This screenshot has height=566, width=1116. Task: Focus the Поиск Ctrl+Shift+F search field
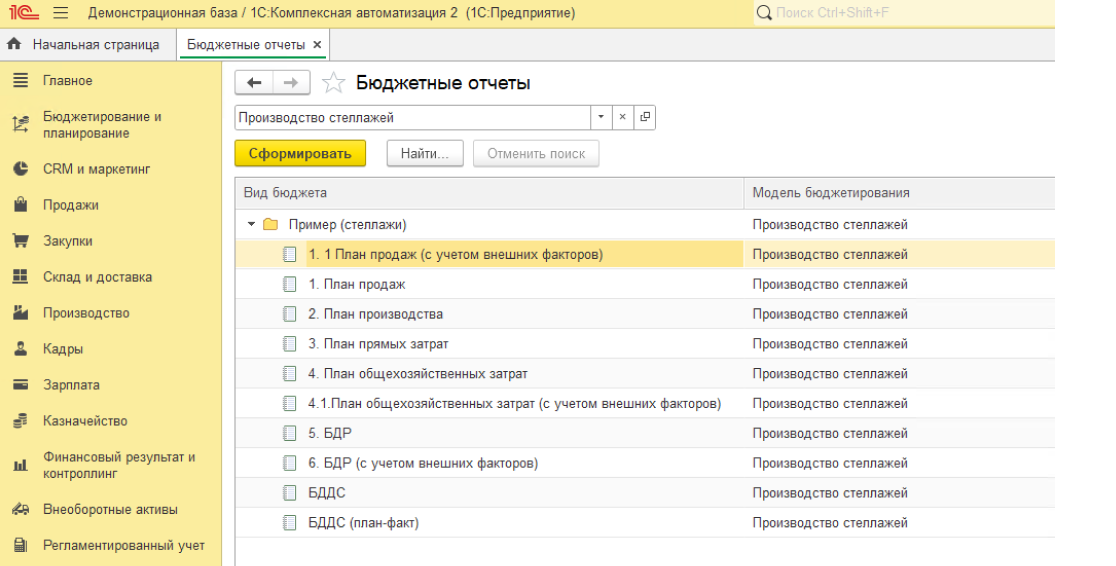904,13
